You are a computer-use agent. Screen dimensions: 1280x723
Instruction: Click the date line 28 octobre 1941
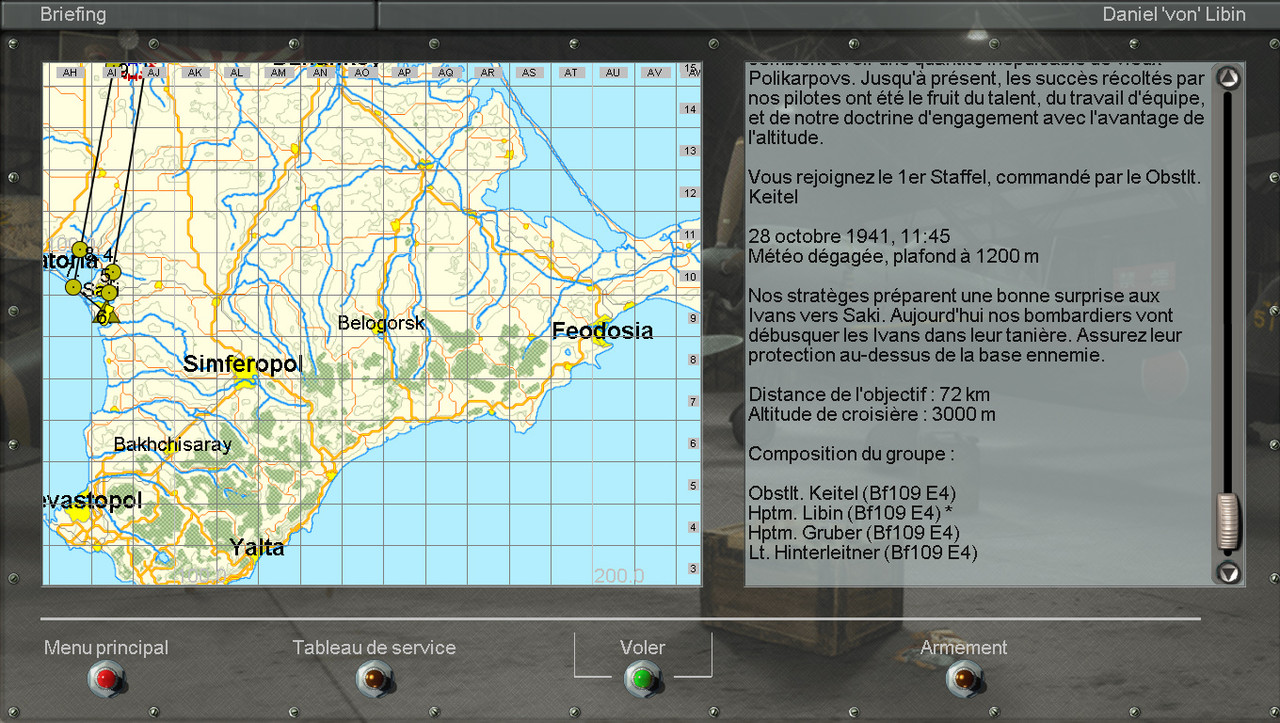849,237
